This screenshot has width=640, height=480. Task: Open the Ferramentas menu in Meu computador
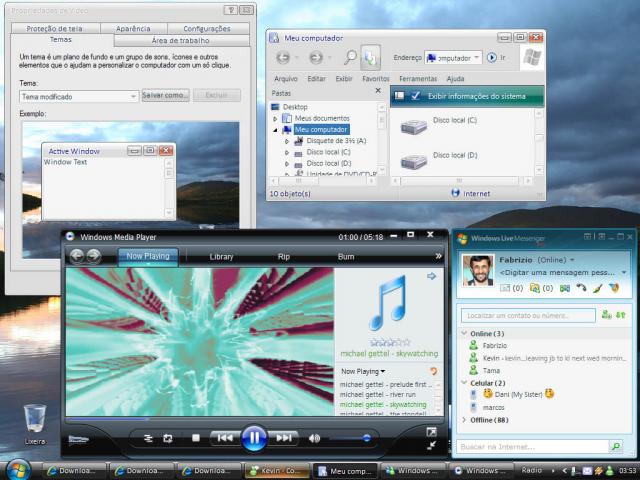coord(418,79)
